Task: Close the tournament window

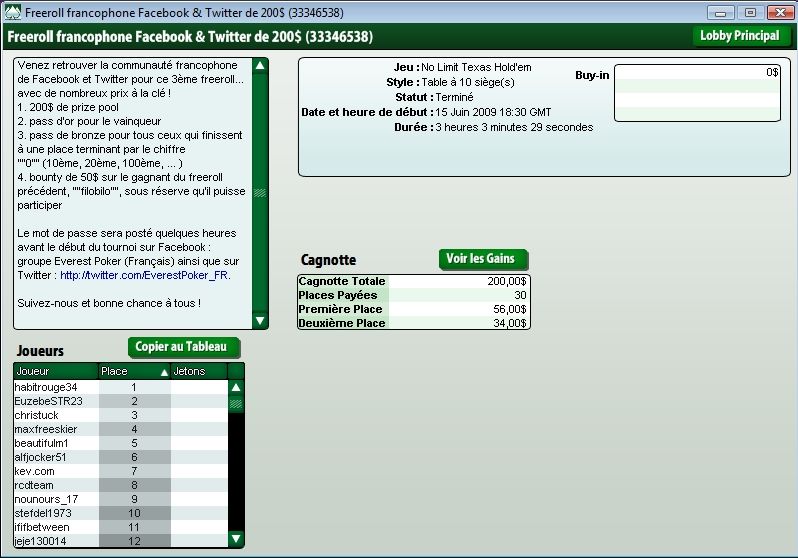Action: pyautogui.click(x=780, y=12)
